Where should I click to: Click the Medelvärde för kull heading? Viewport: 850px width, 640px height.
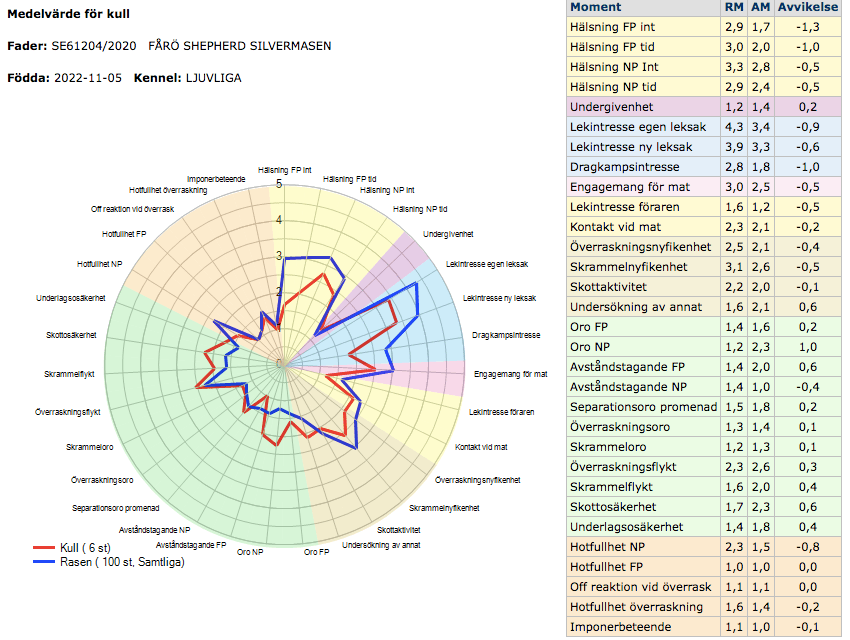pyautogui.click(x=68, y=15)
